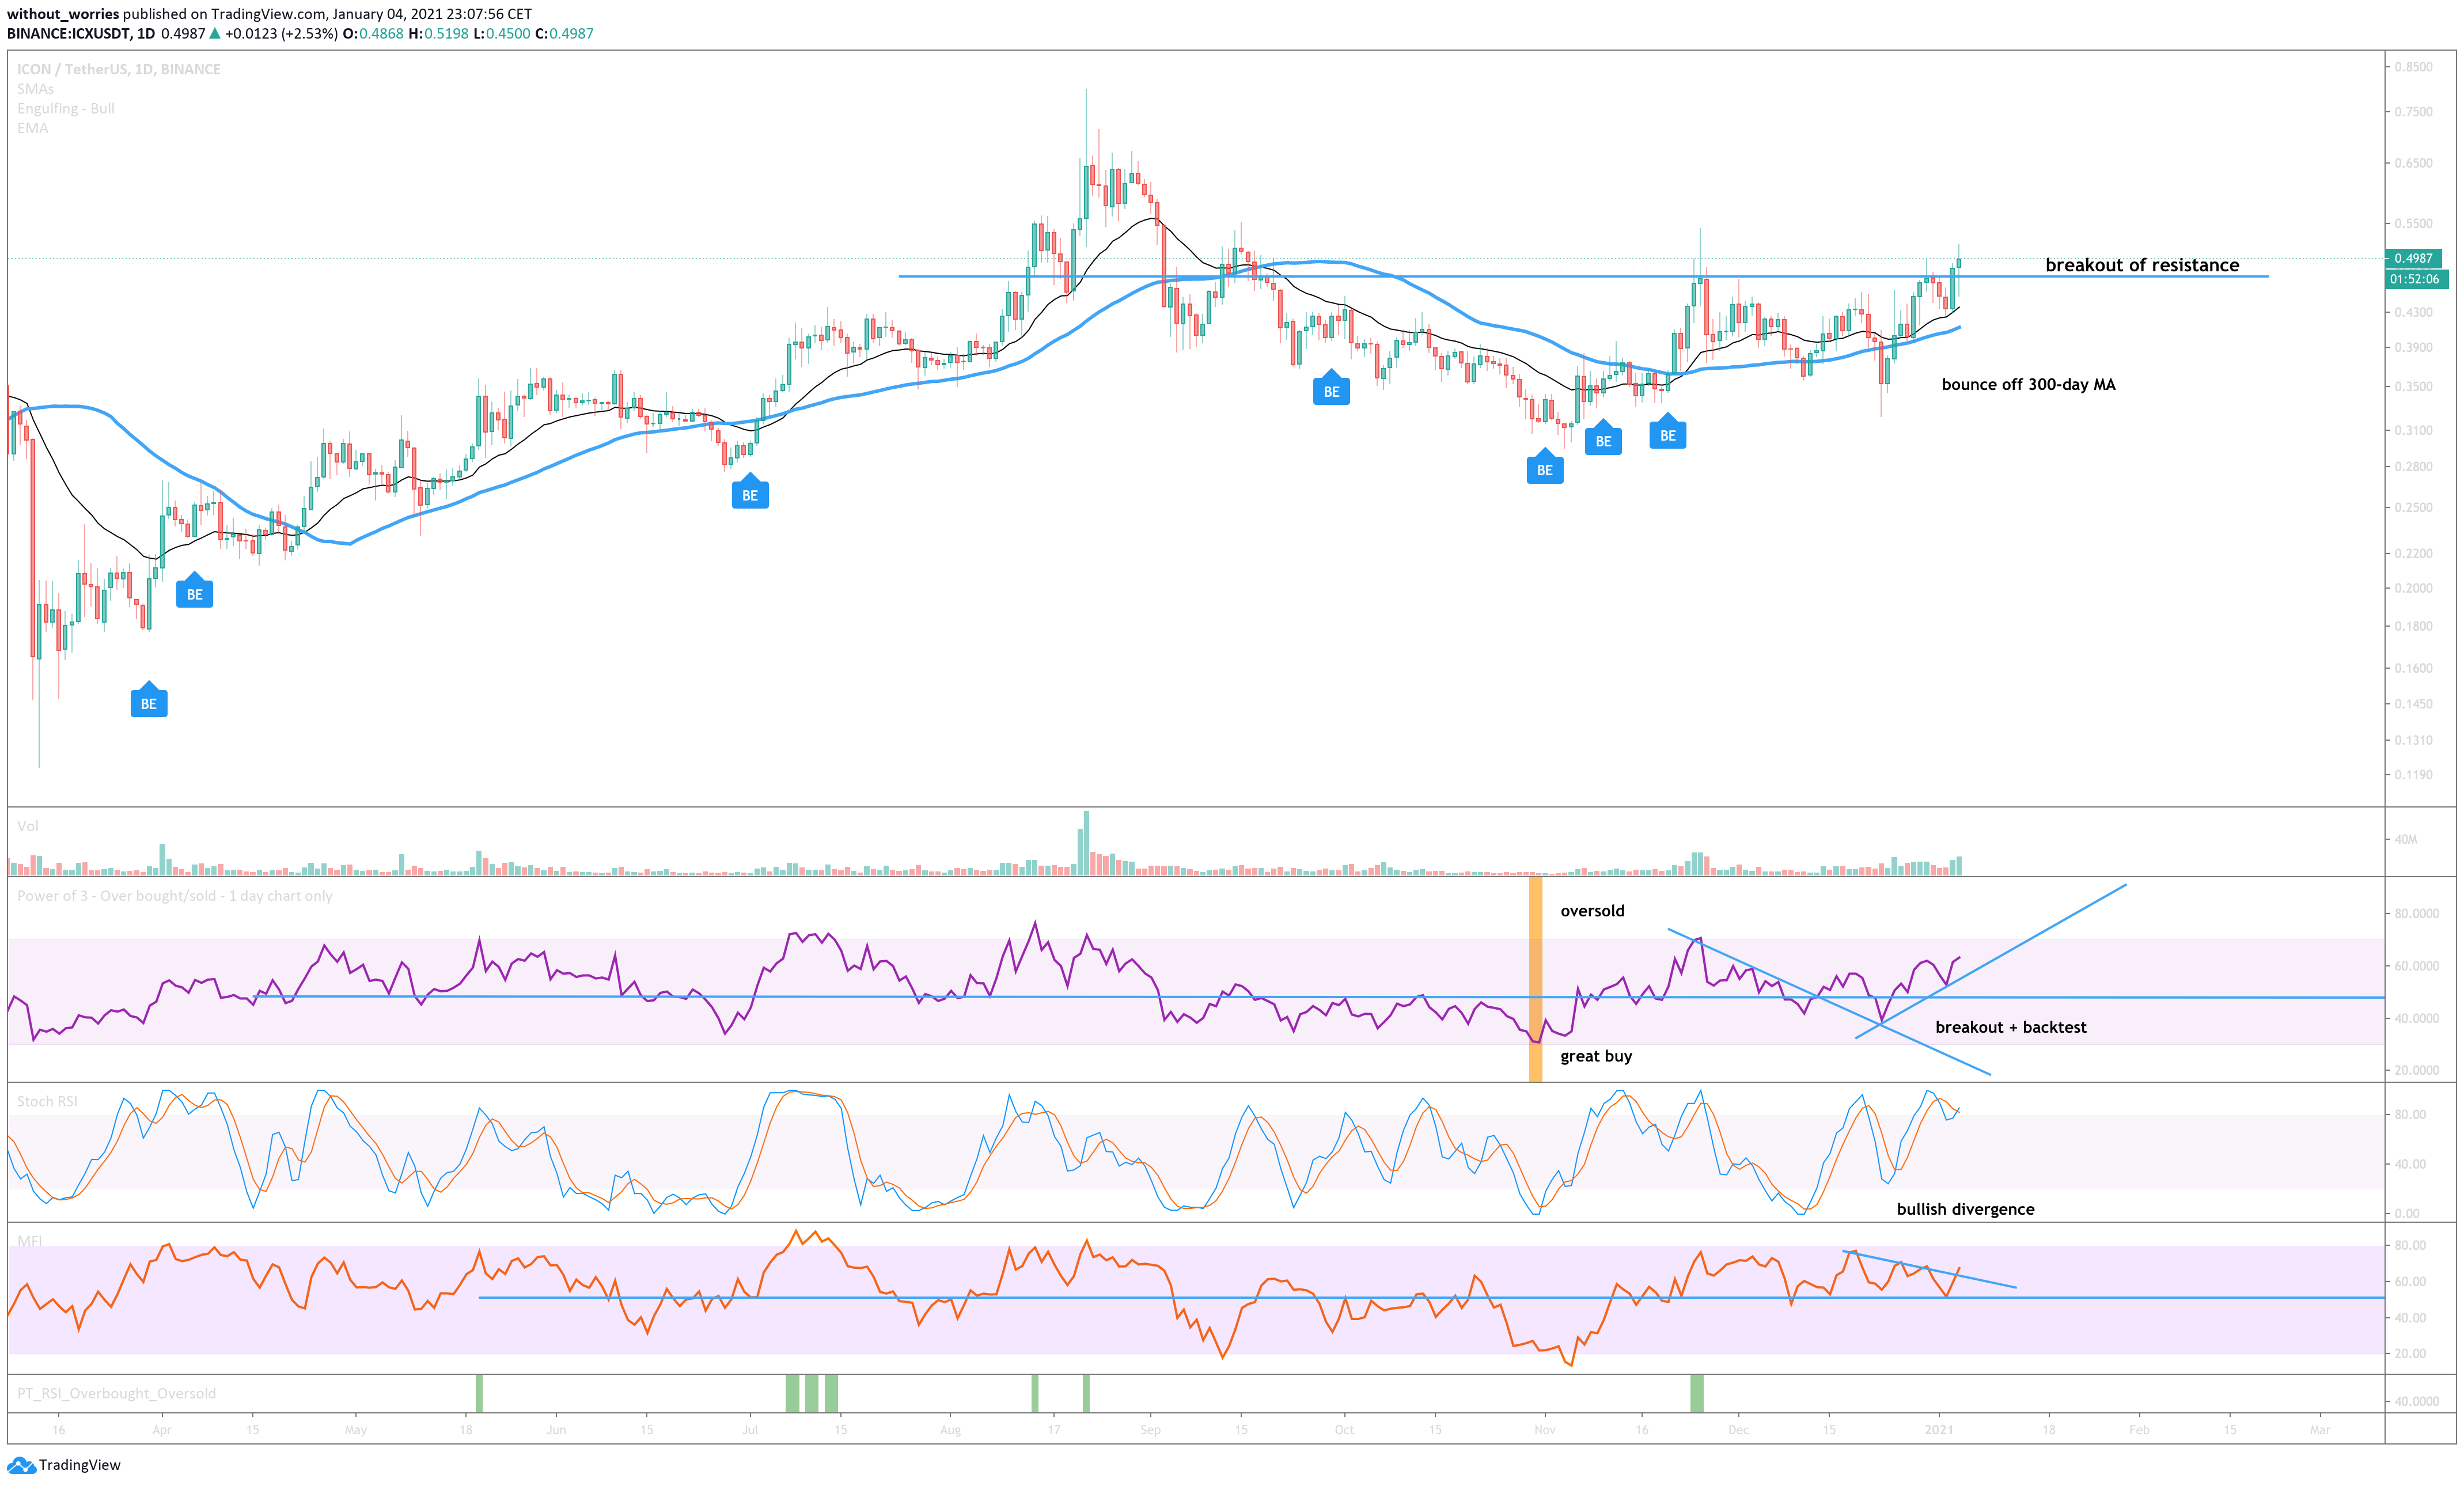Image resolution: width=2464 pixels, height=1486 pixels.
Task: Click the 'breakout + backtest' annotation
Action: tap(2011, 1027)
